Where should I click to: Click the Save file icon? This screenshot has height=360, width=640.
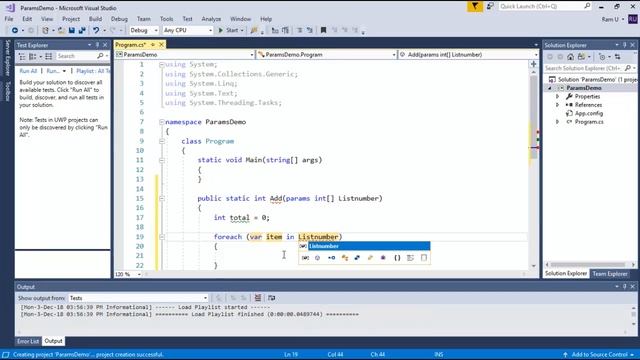pos(72,30)
